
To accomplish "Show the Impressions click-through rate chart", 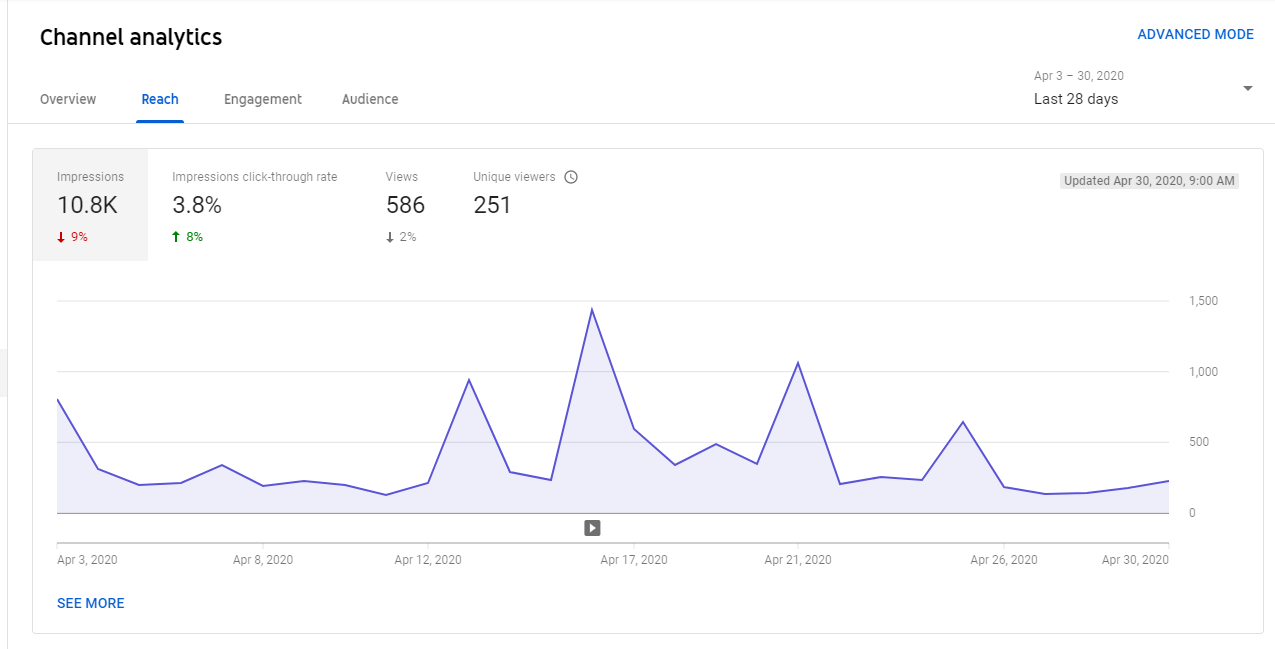I will pyautogui.click(x=254, y=205).
